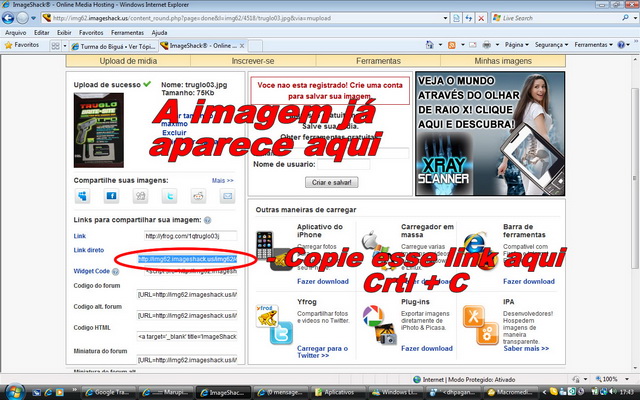Open the recent pages dropdown beside Forward
Screen dimensions: 640x400
point(33,18)
